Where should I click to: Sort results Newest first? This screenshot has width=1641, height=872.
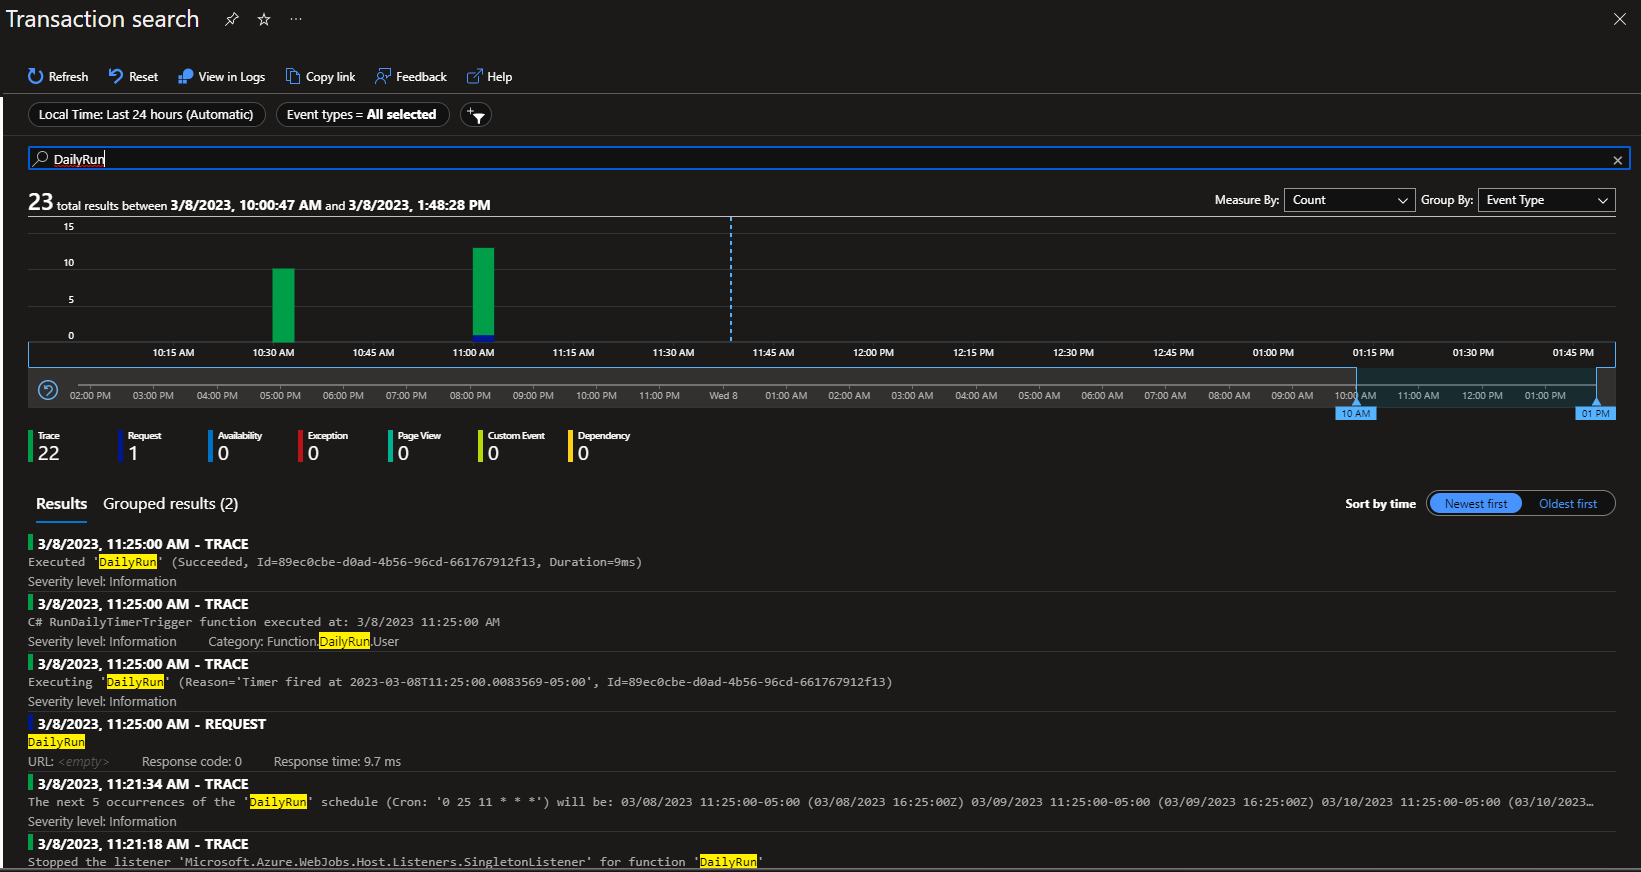[x=1476, y=504]
